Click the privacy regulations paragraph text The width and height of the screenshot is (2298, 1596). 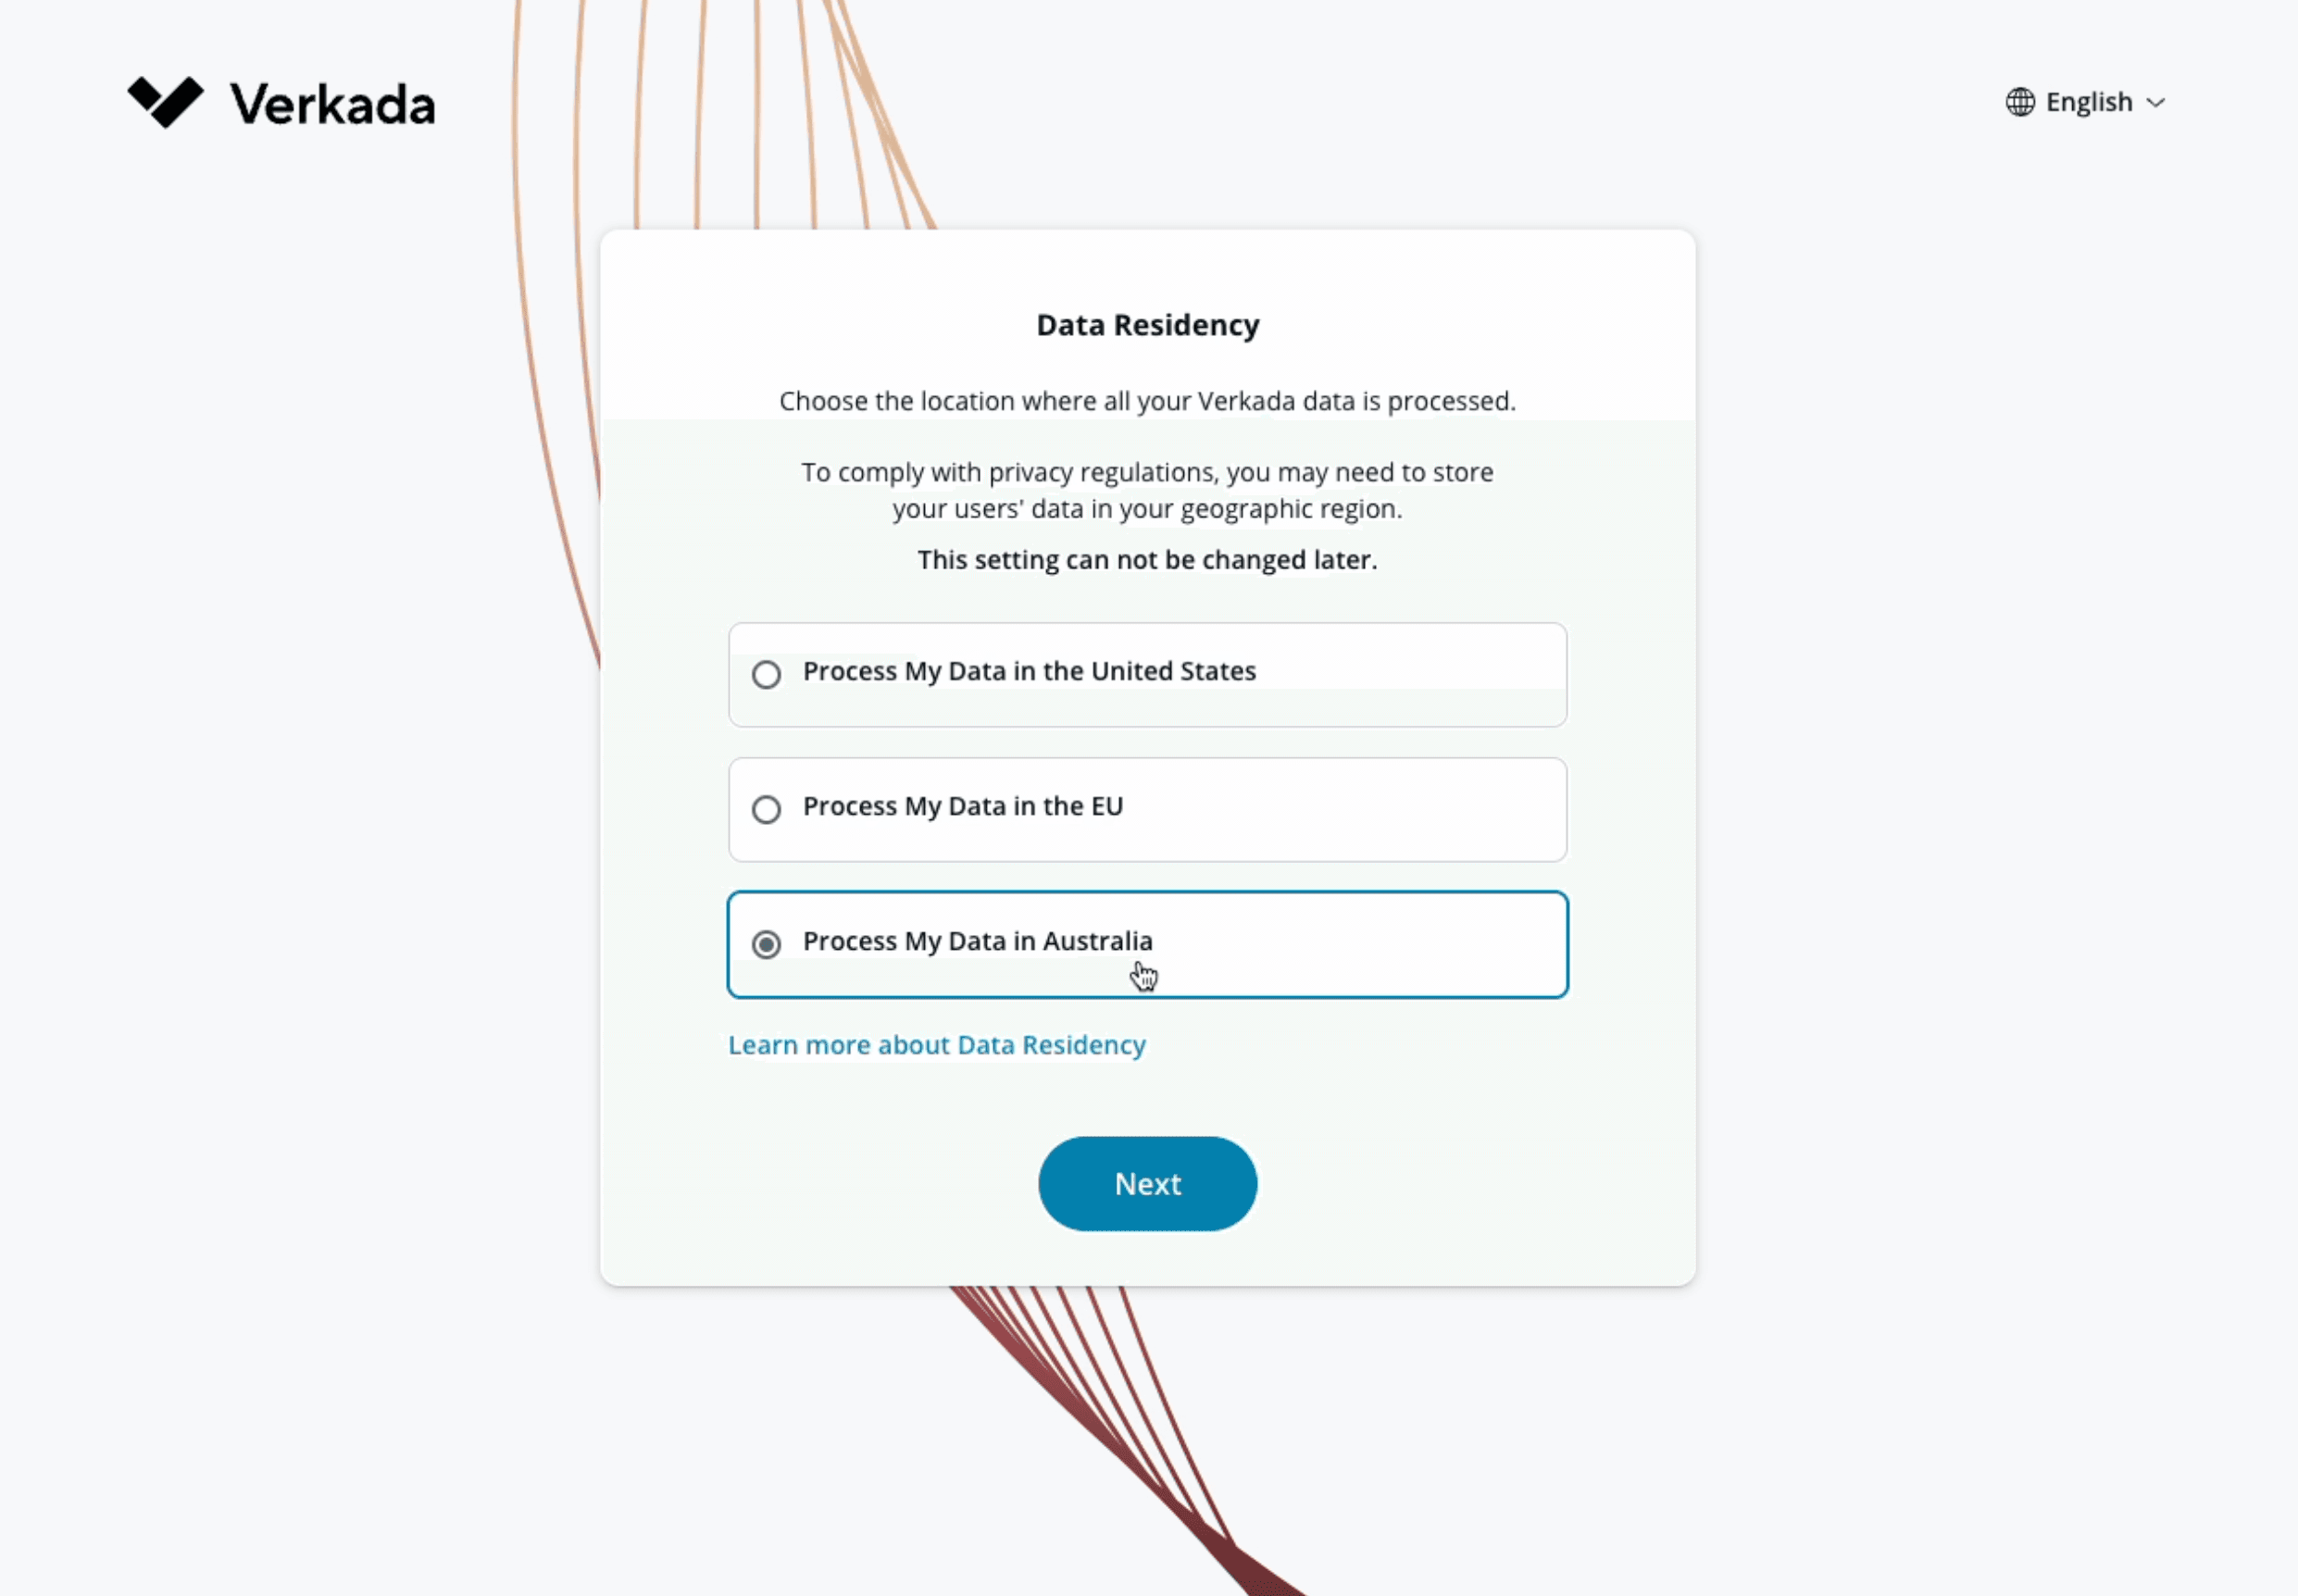[1147, 490]
